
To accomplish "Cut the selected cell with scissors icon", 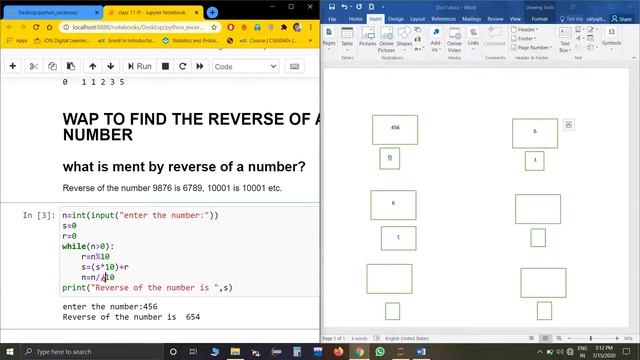I will tap(34, 66).
